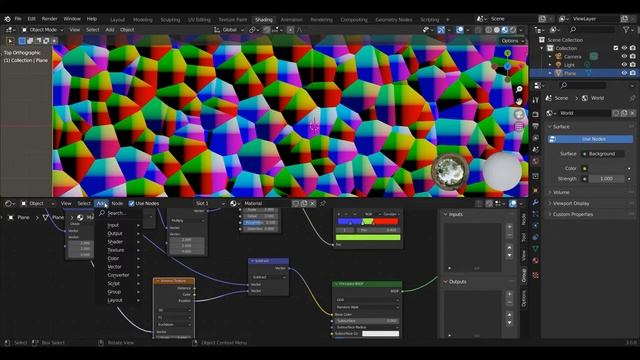Screen dimensions: 640x360
Task: Select the tweak select tool icon
Action: click(x=10, y=41)
